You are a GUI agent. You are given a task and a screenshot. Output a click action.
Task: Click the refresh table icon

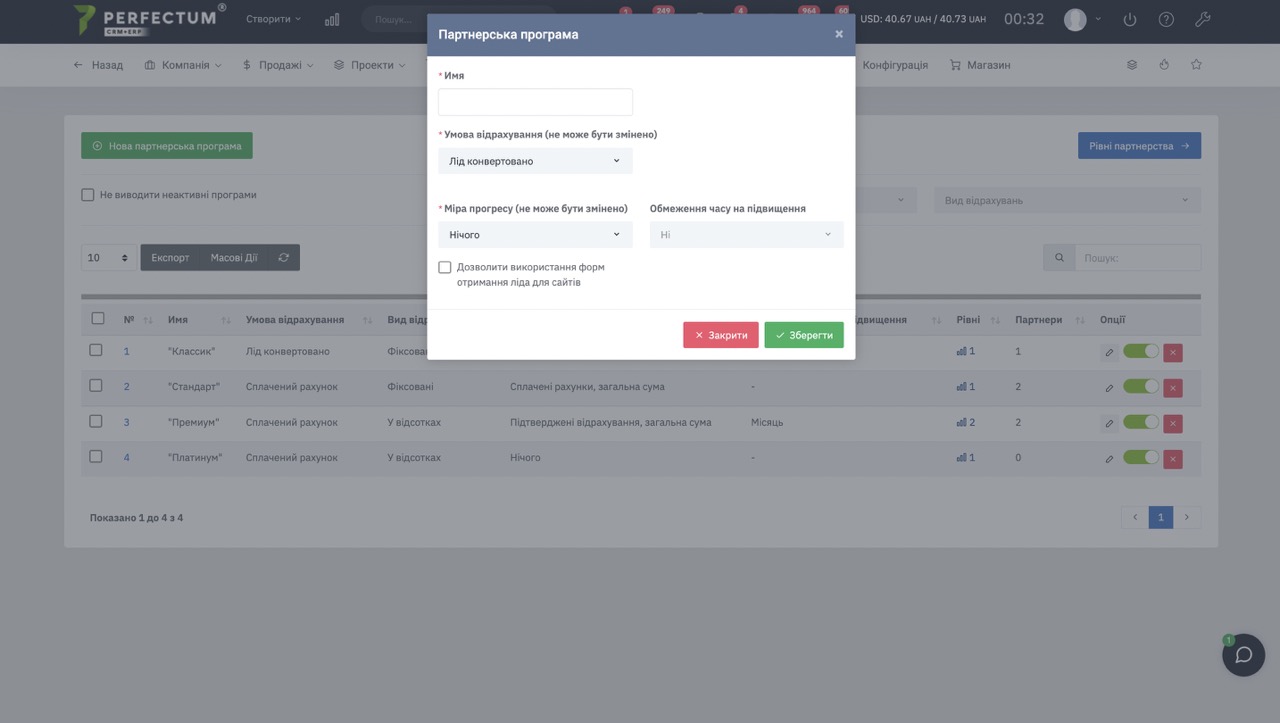click(284, 258)
